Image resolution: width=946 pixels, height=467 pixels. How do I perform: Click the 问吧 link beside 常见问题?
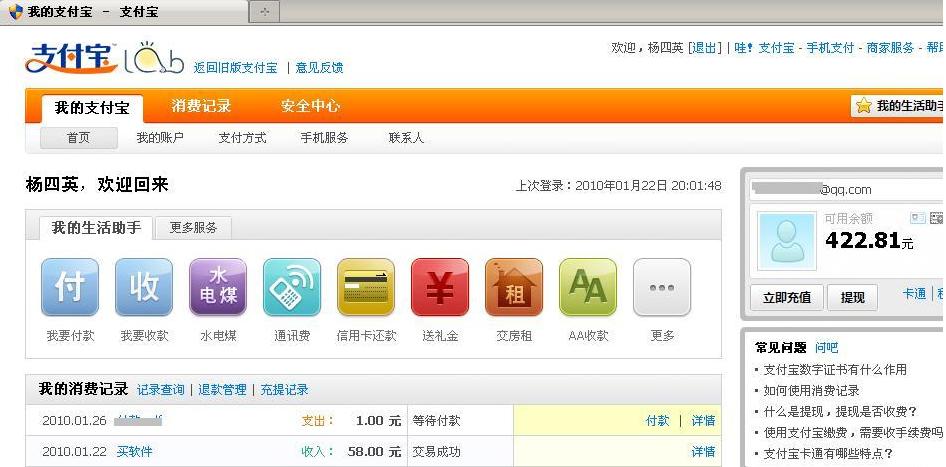pyautogui.click(x=827, y=348)
